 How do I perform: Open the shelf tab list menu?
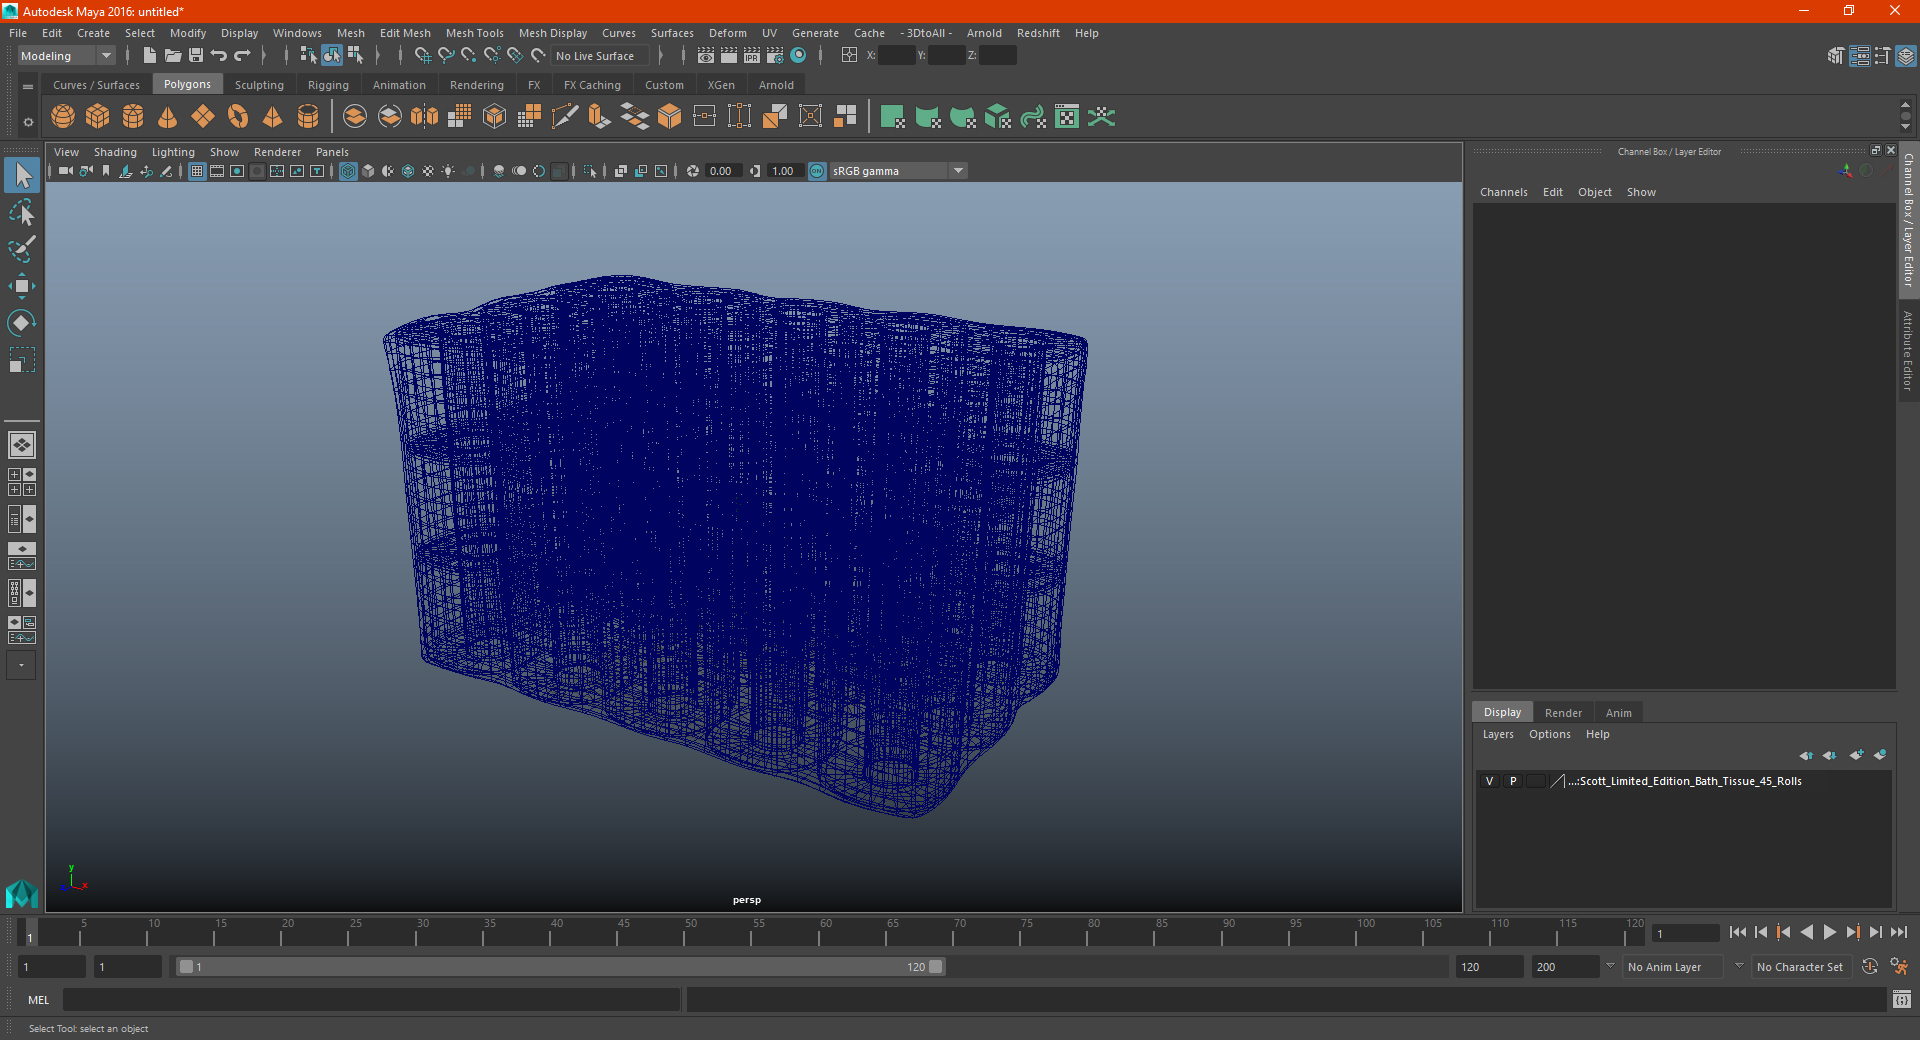[x=28, y=87]
